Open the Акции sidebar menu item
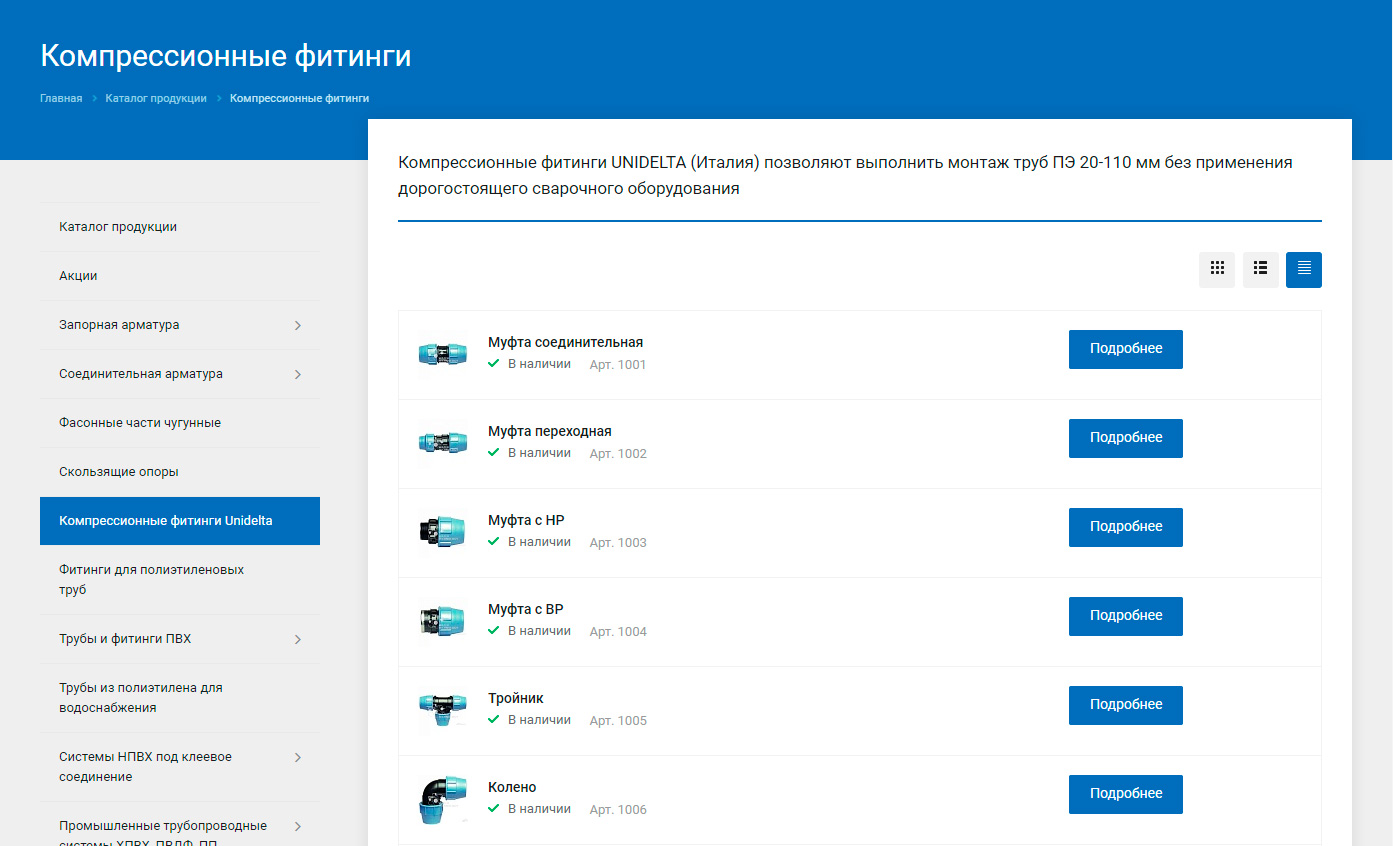 point(78,276)
